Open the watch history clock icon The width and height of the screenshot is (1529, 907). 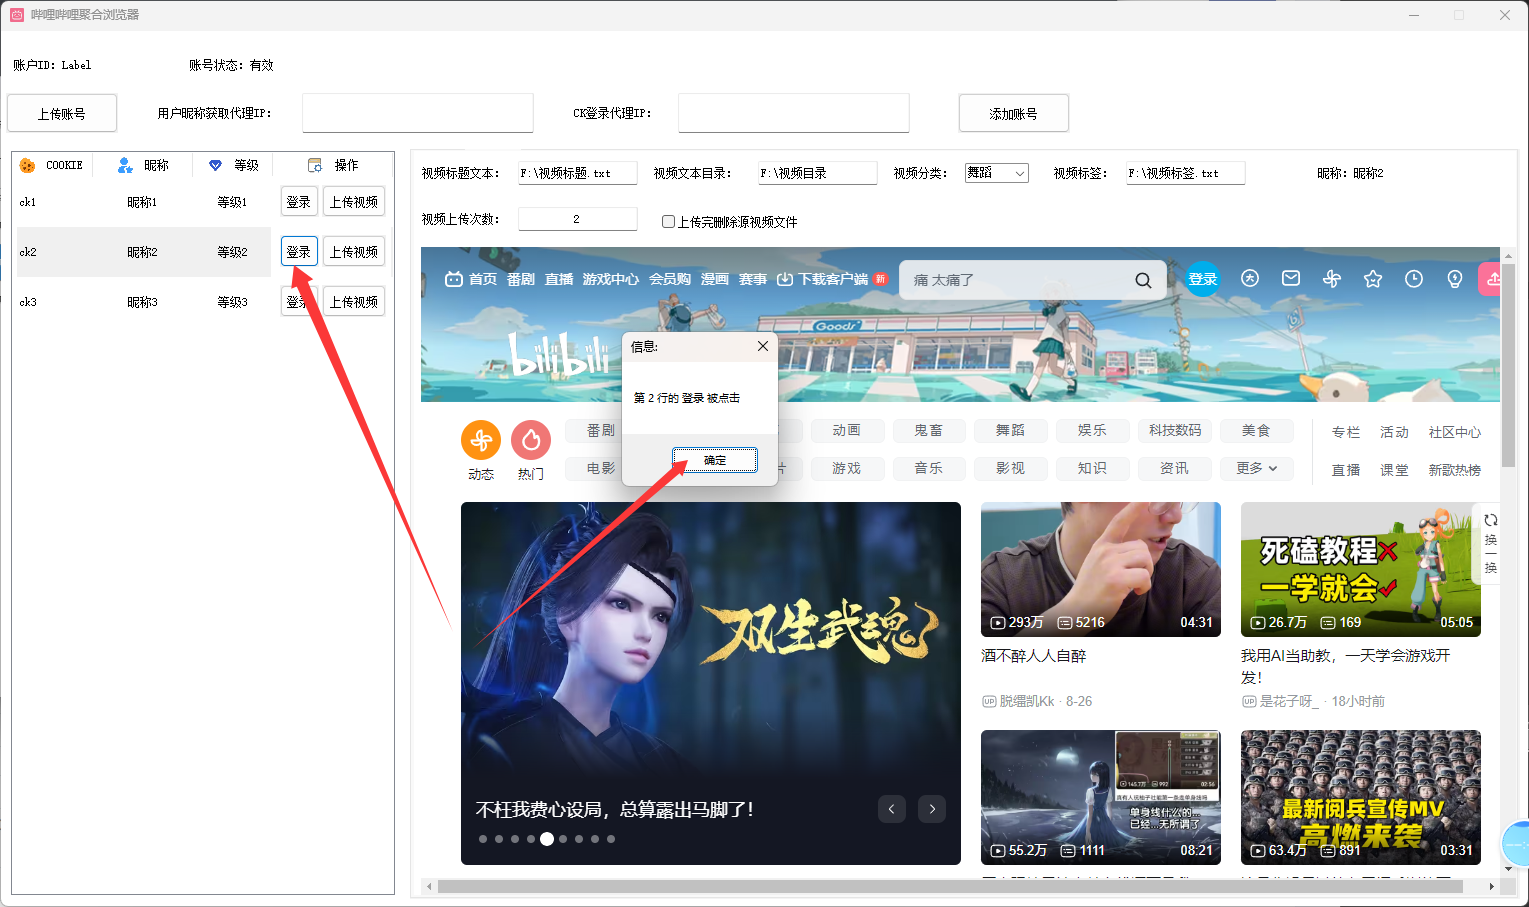(x=1414, y=279)
